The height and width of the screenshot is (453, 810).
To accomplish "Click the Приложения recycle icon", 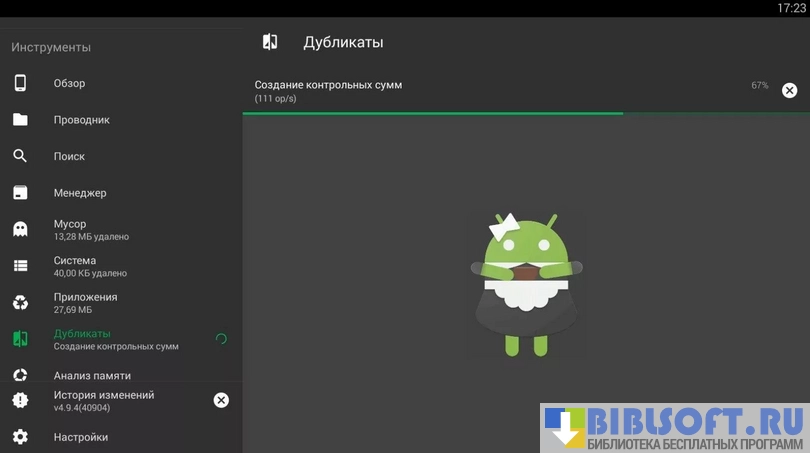I will coord(20,303).
